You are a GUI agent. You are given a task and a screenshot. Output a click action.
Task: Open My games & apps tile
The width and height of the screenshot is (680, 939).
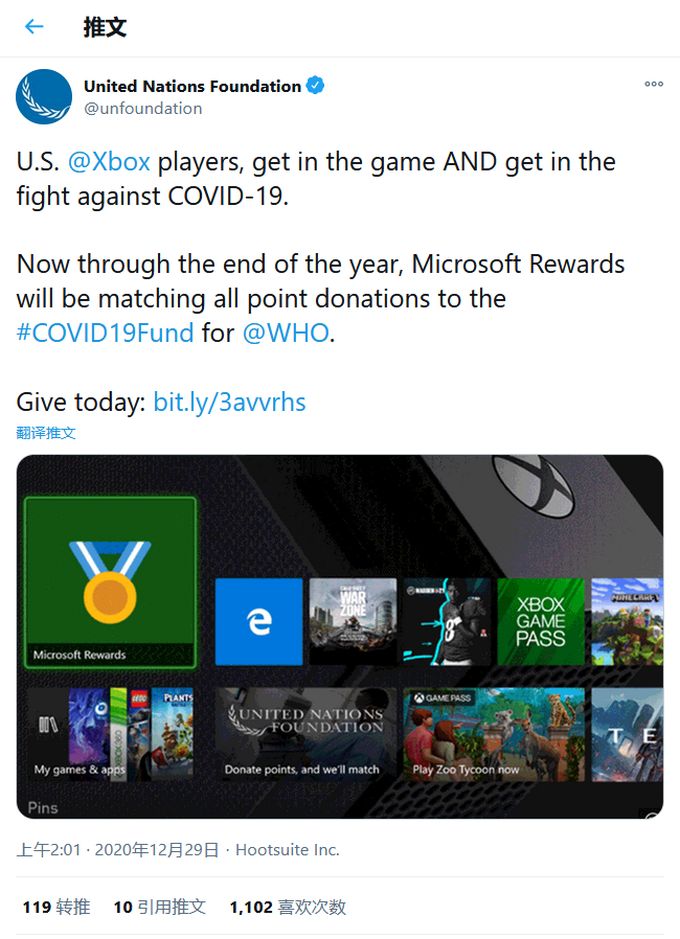click(x=110, y=734)
